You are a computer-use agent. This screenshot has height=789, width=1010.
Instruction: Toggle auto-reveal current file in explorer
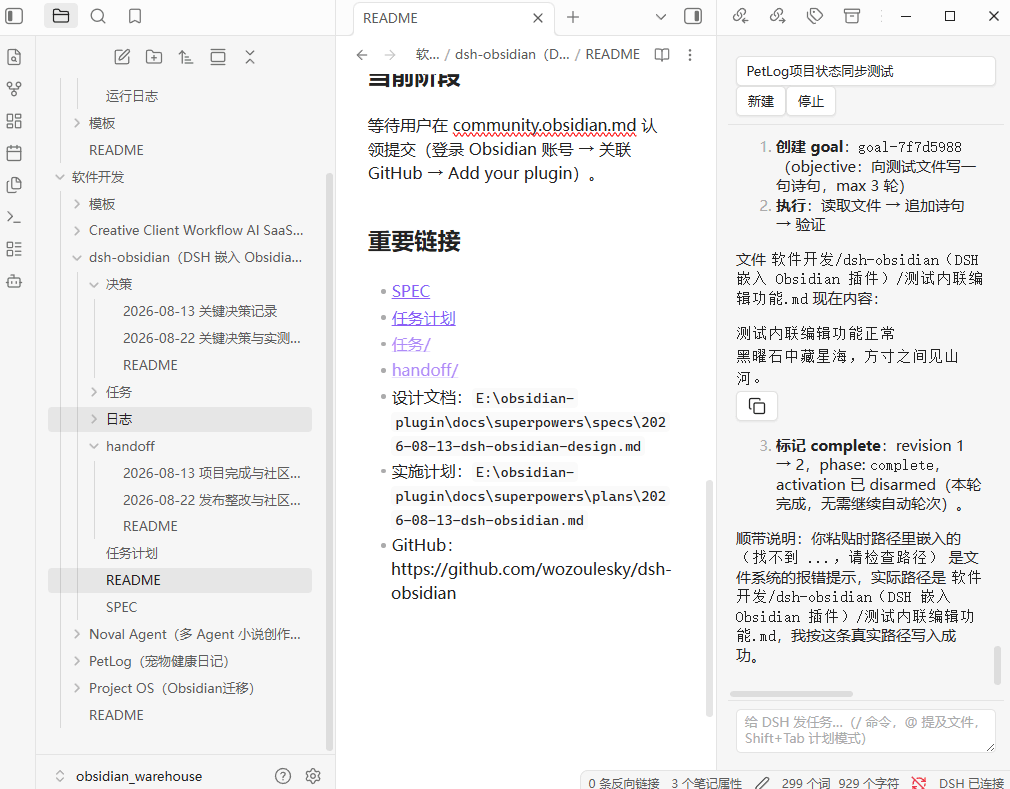tap(218, 57)
